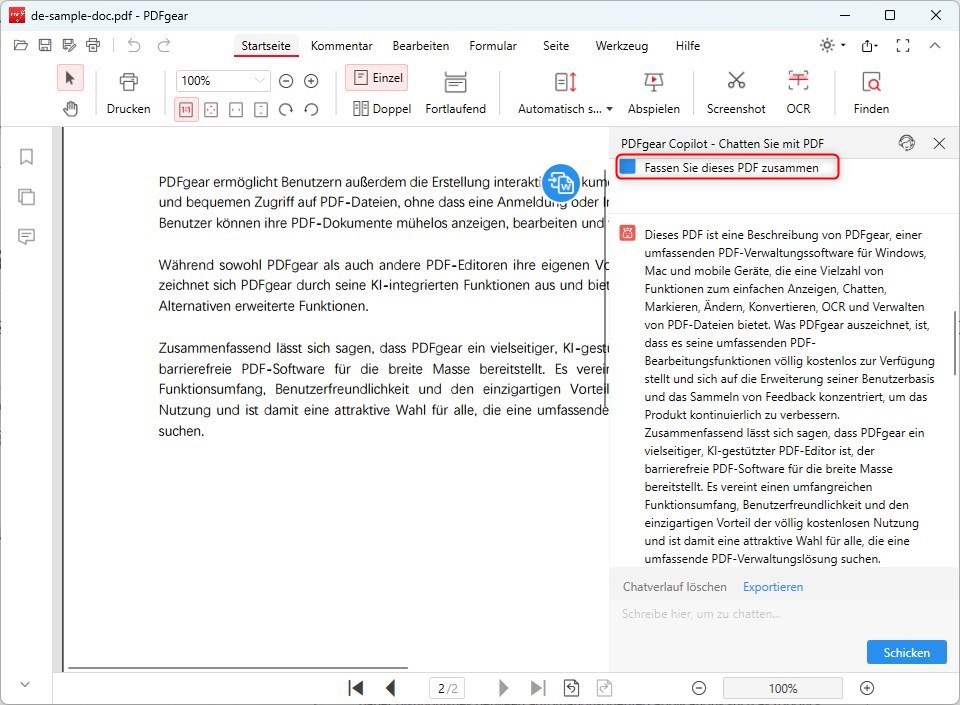The height and width of the screenshot is (705, 960).
Task: Click the small printer icon in quick access bar
Action: 93,45
